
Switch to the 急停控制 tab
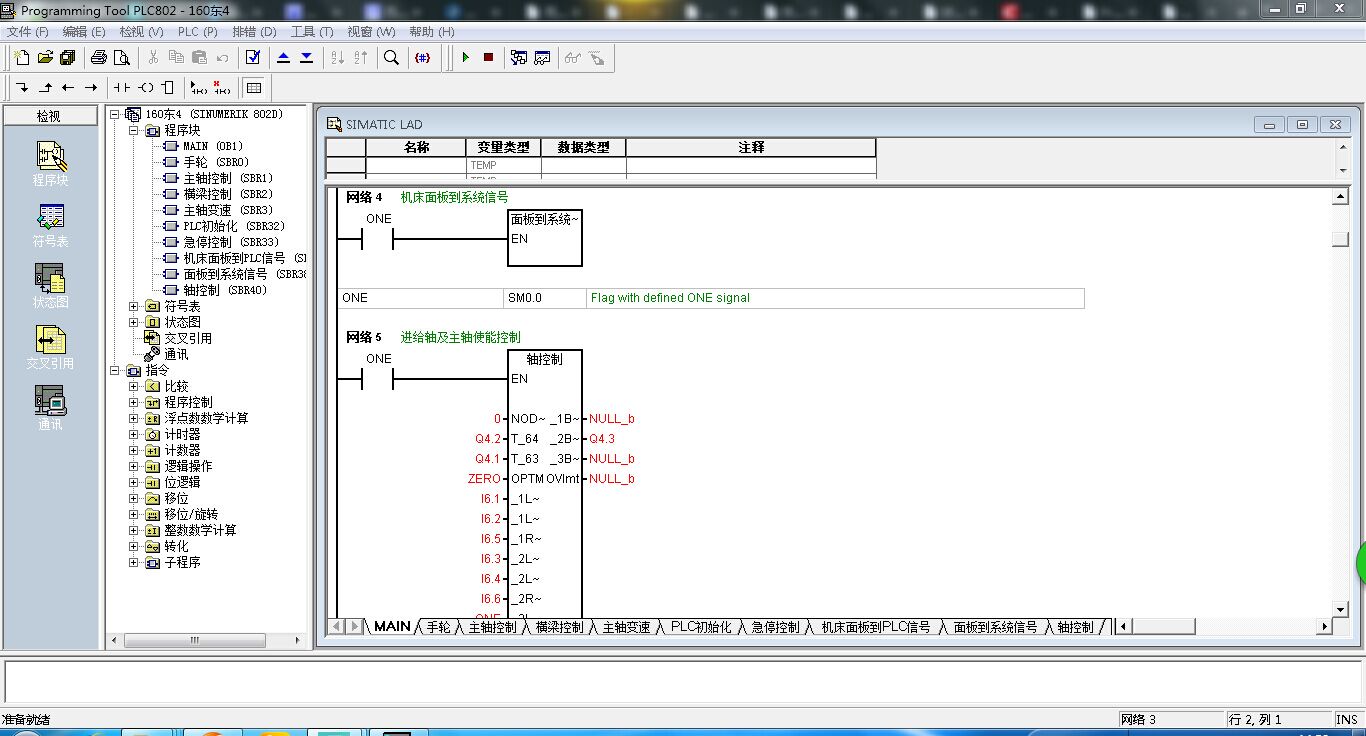775,627
